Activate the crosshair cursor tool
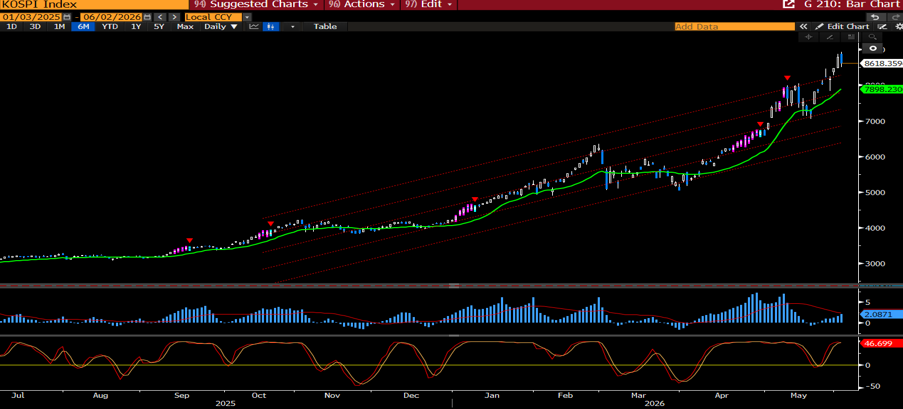The image size is (903, 409). coord(808,37)
